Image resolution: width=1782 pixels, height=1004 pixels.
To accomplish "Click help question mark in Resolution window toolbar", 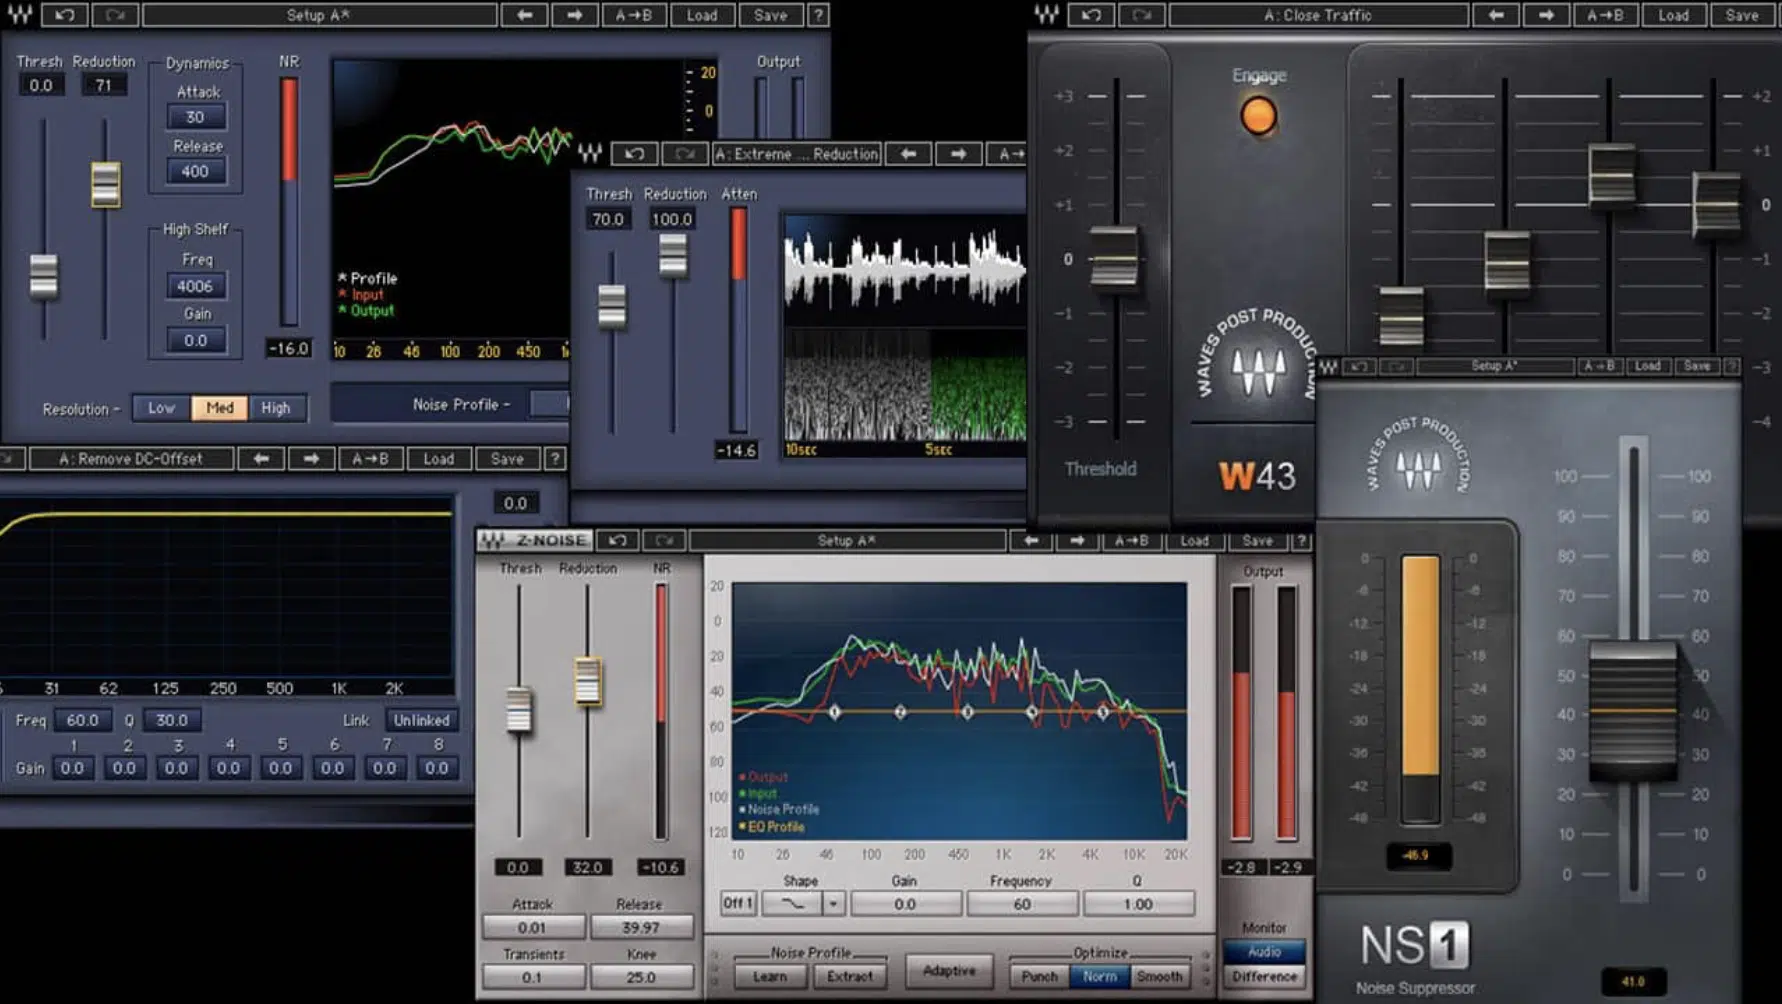I will [818, 15].
